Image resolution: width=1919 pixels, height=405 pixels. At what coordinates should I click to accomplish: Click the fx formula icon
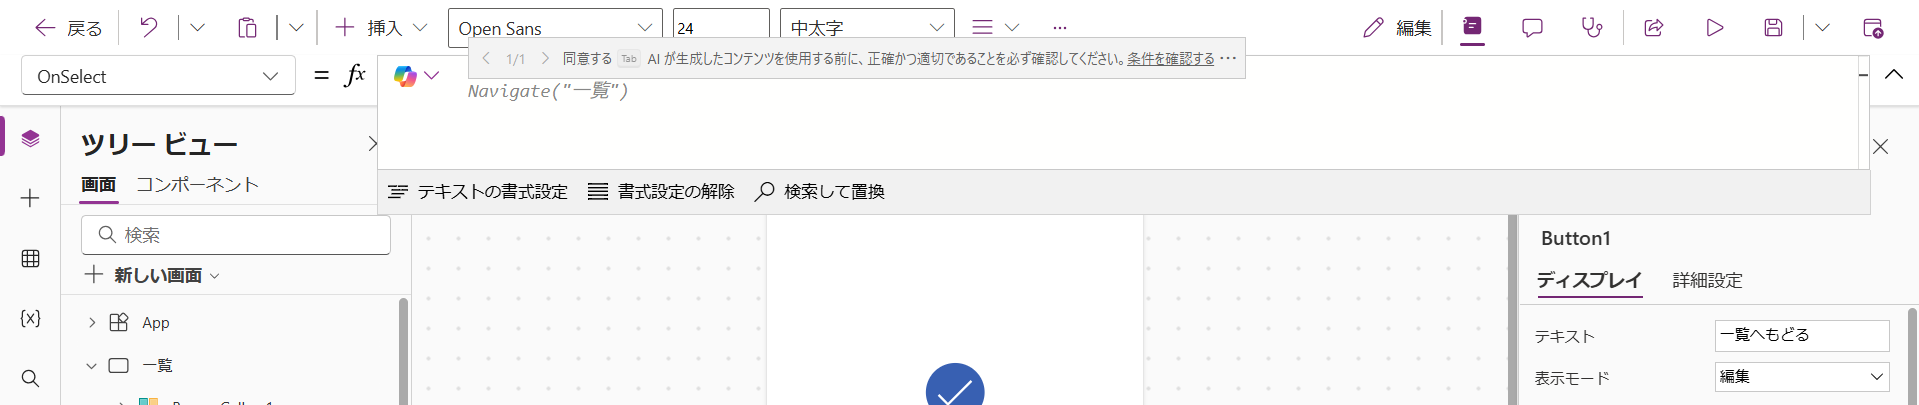[x=355, y=75]
